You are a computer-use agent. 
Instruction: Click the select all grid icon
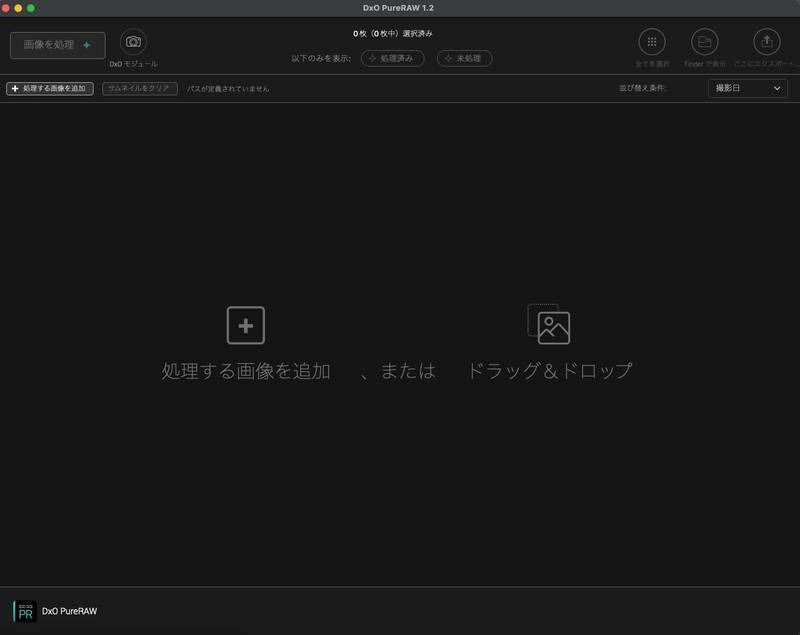pyautogui.click(x=652, y=42)
